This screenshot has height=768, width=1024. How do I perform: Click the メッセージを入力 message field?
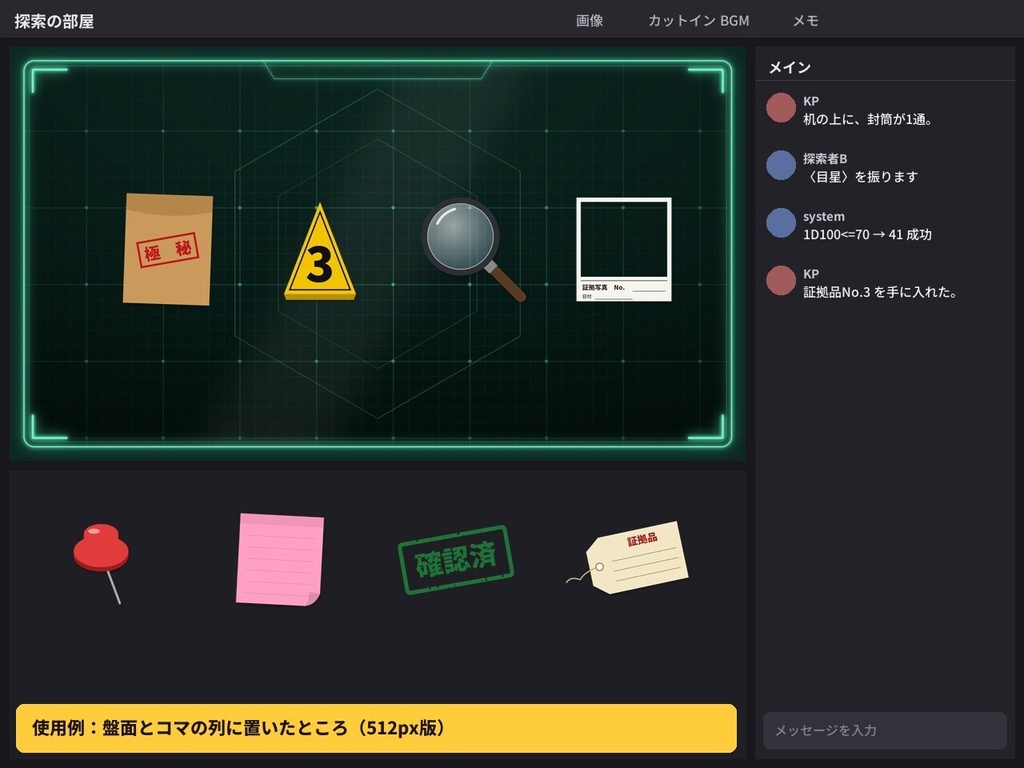click(x=885, y=730)
